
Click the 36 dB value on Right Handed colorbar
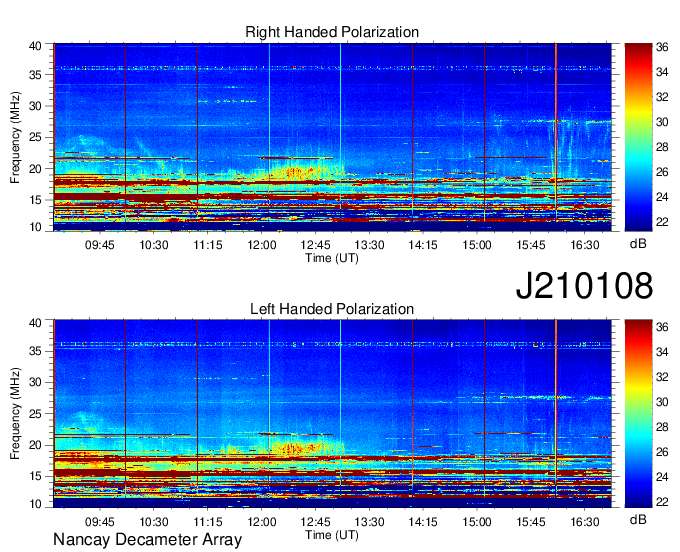662,47
